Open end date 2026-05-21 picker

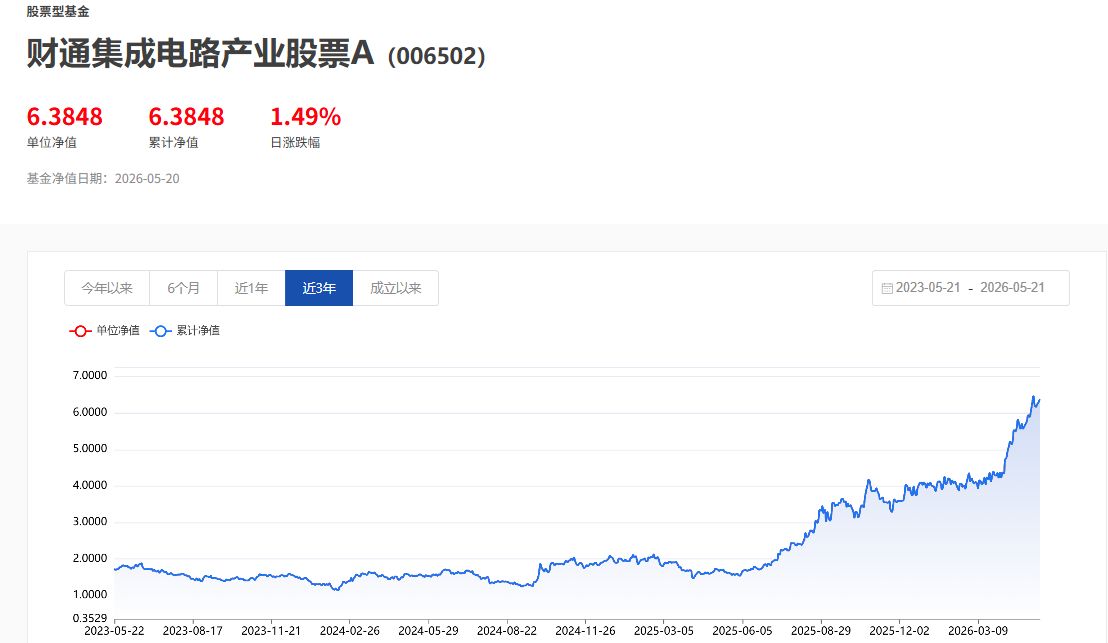click(1012, 288)
